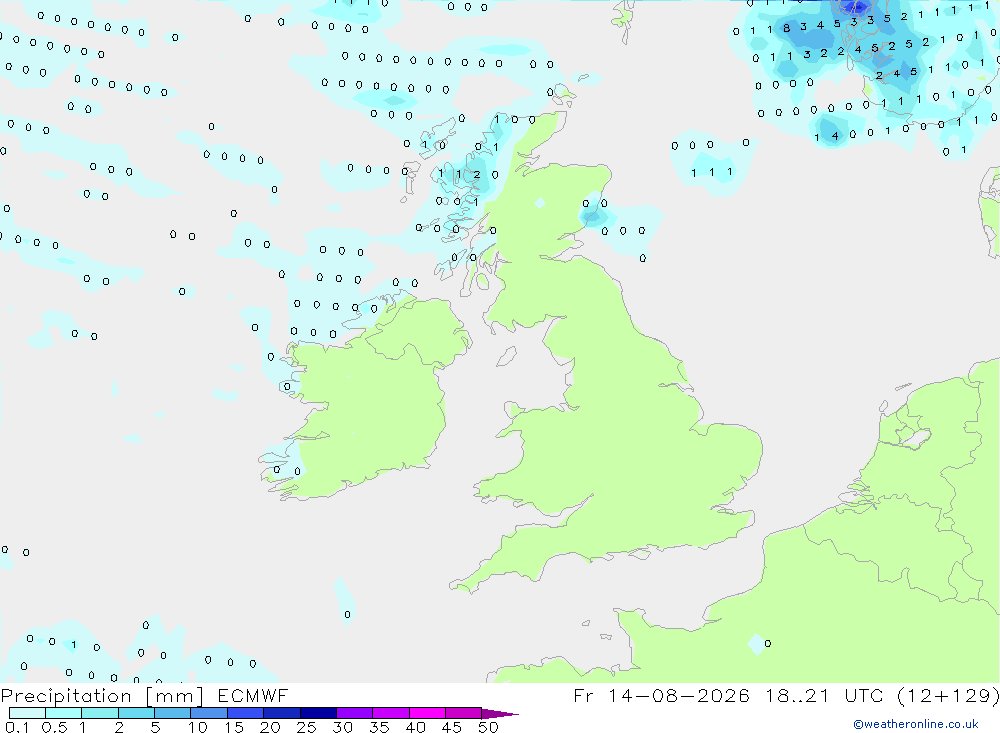
Task: Click the '50' legend label
Action: coord(488,727)
